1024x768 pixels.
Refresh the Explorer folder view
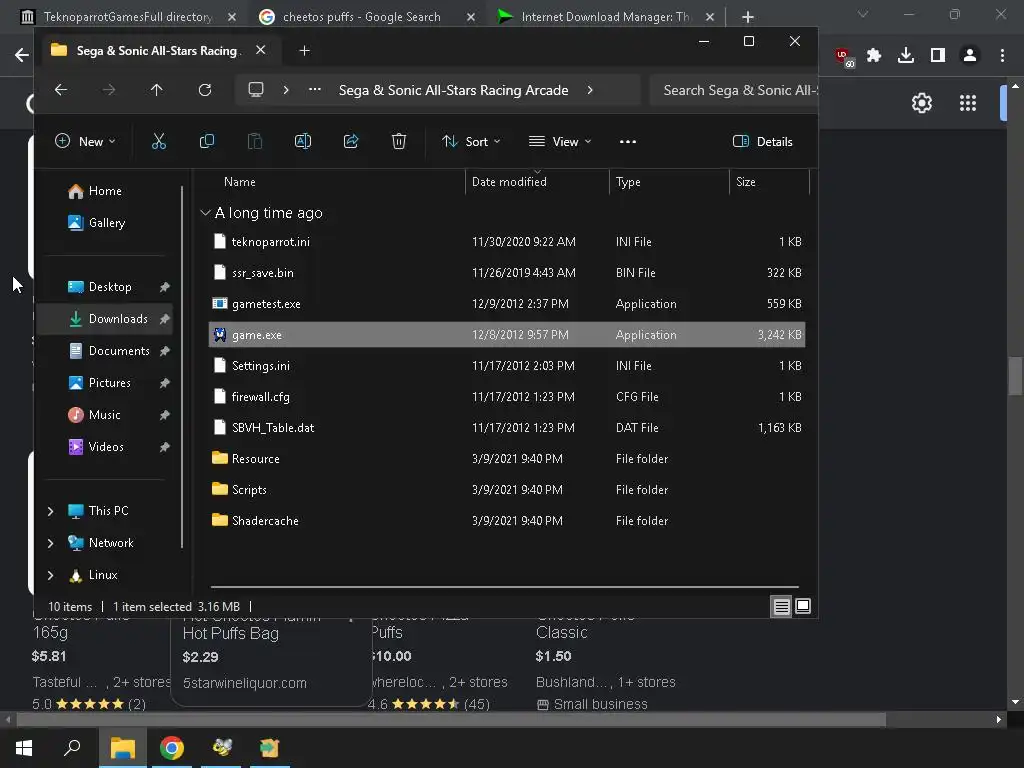(x=205, y=90)
